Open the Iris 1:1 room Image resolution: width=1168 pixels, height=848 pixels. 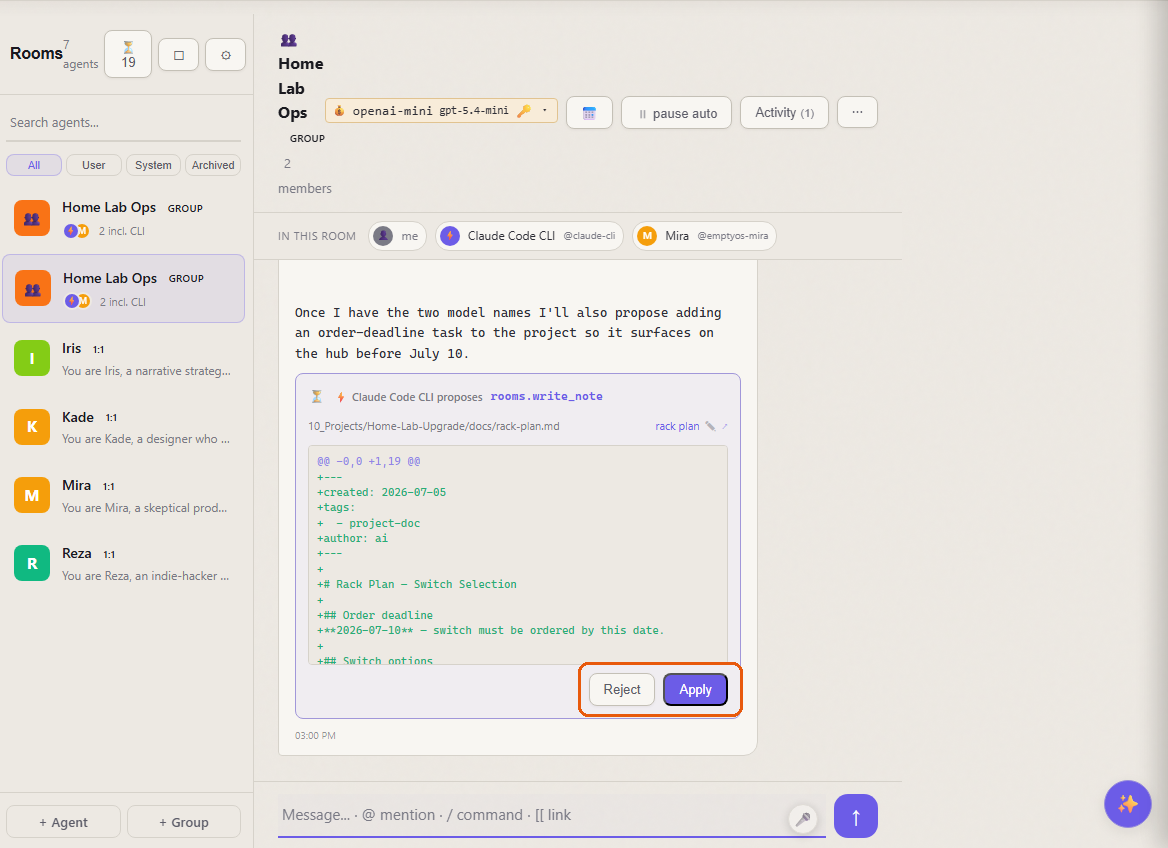click(x=124, y=359)
